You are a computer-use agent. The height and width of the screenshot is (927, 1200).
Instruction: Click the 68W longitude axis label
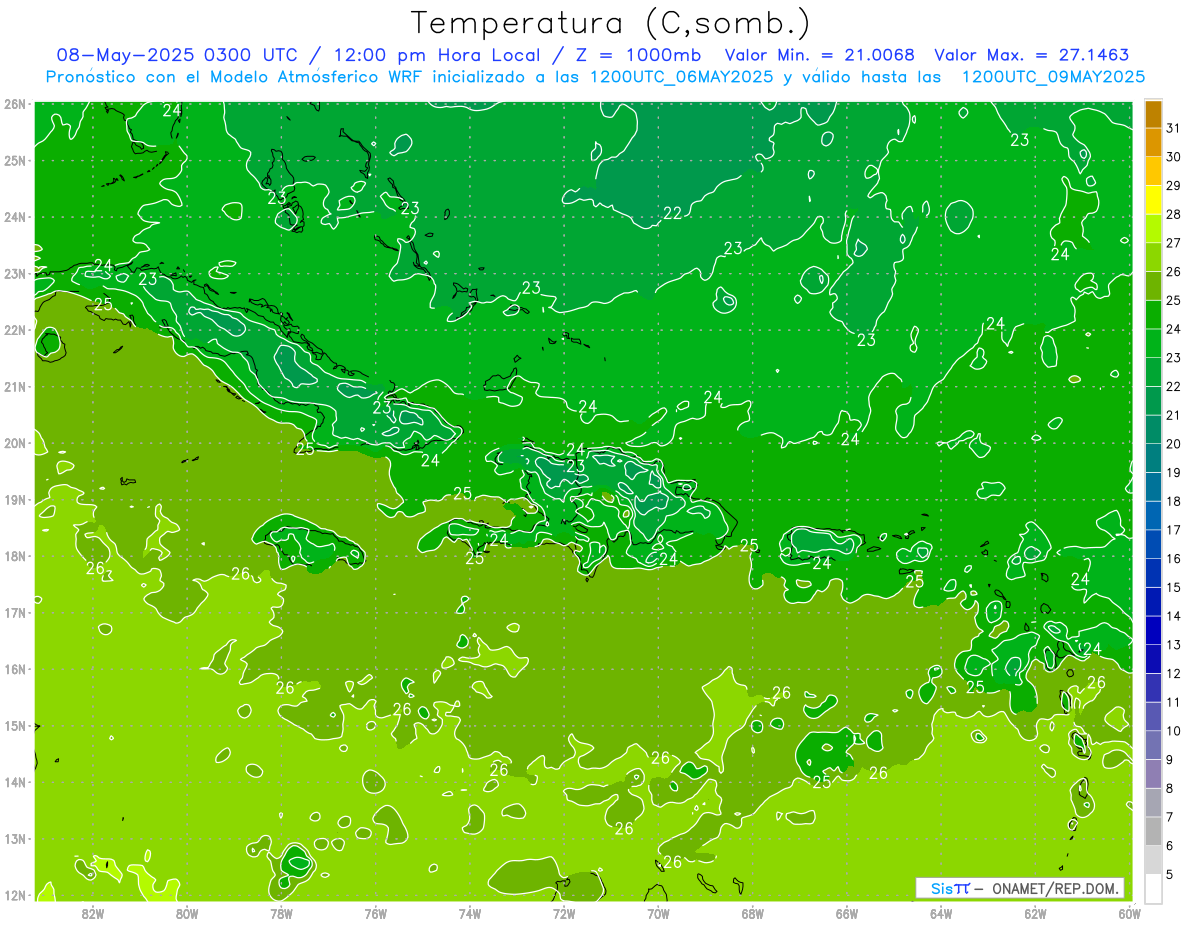coord(753,913)
